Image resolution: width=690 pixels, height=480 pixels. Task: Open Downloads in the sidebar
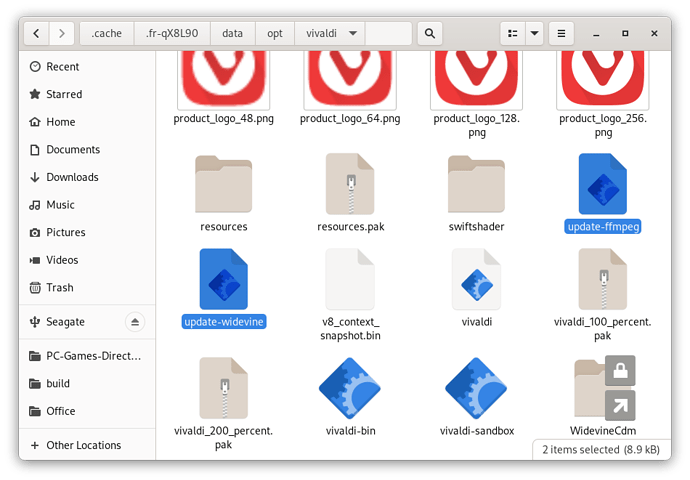tap(87, 177)
